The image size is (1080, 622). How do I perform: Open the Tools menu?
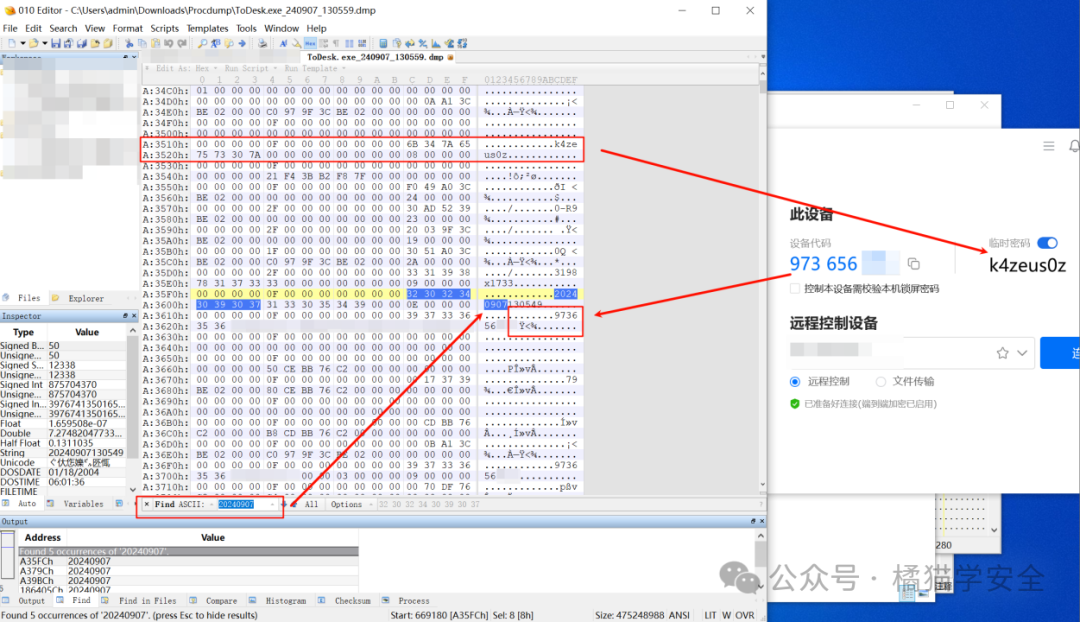(246, 28)
